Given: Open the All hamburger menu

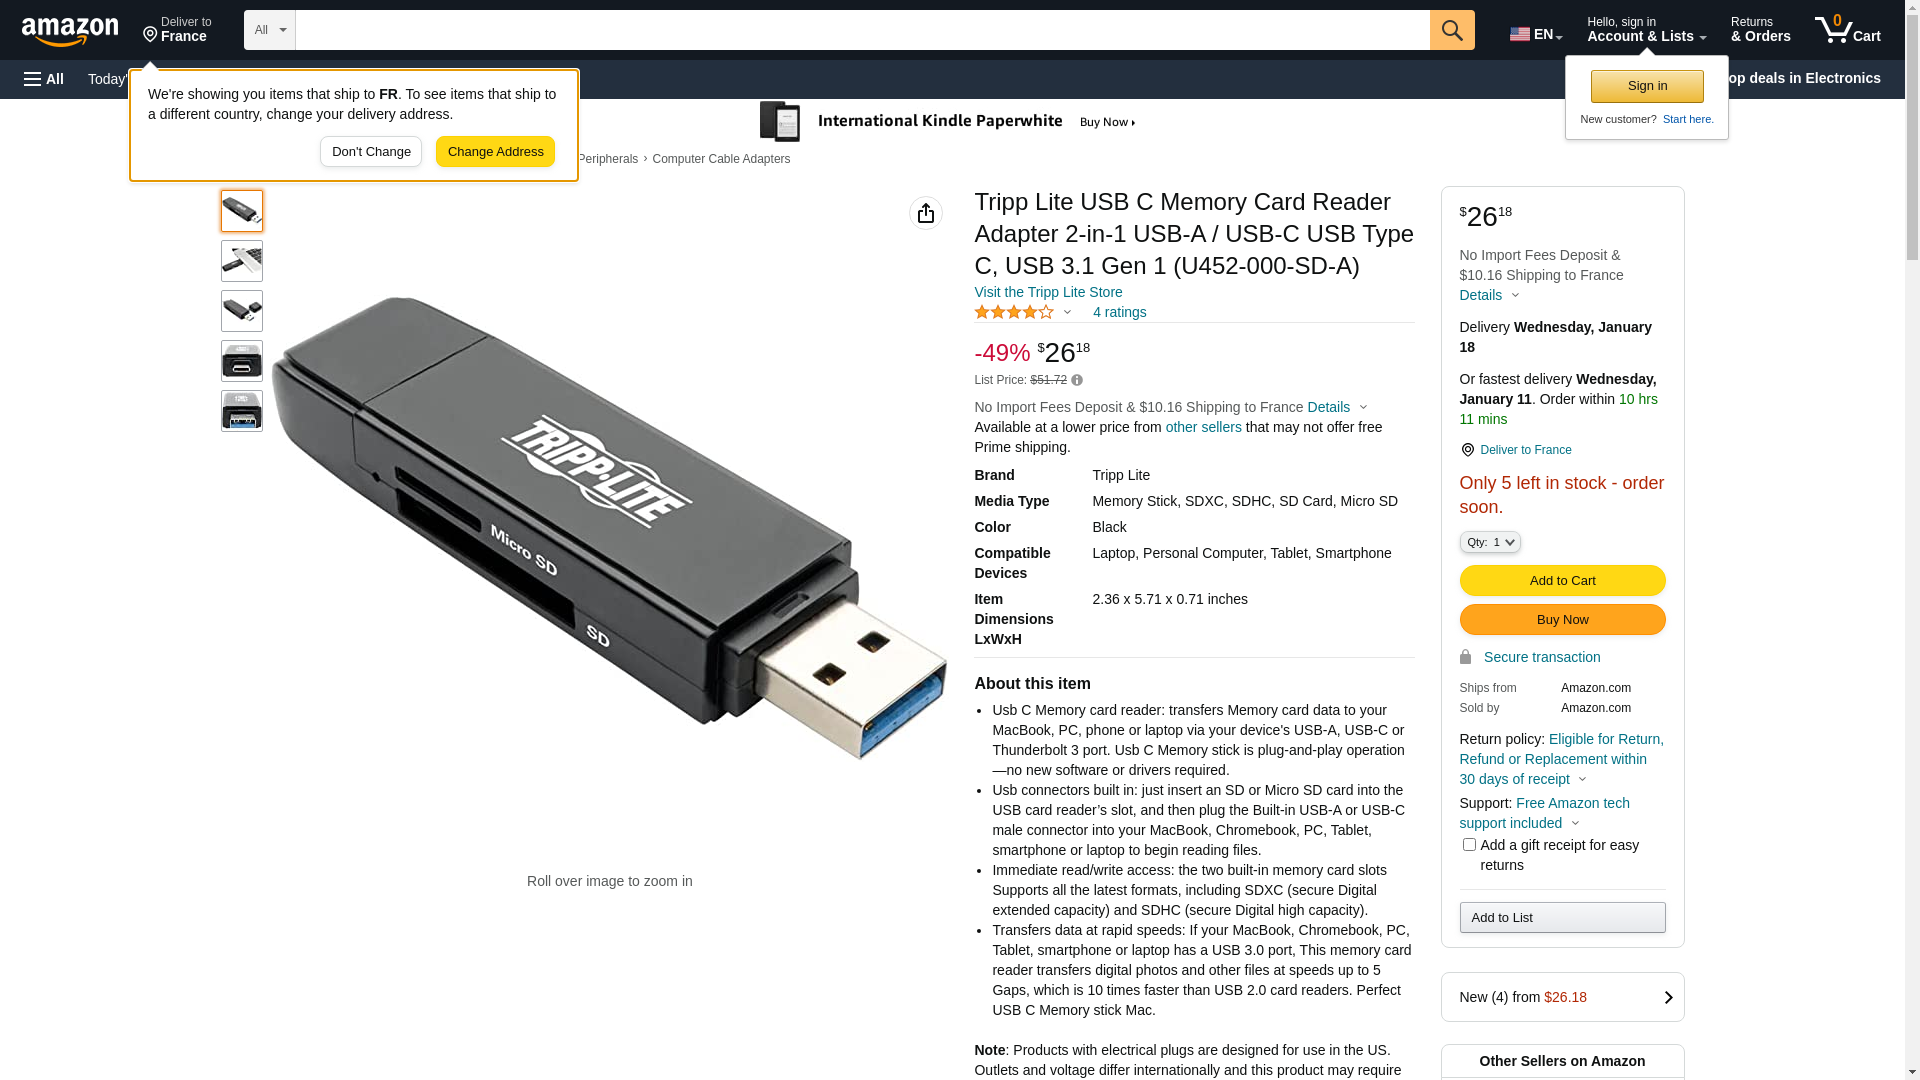Looking at the screenshot, I should [44, 79].
